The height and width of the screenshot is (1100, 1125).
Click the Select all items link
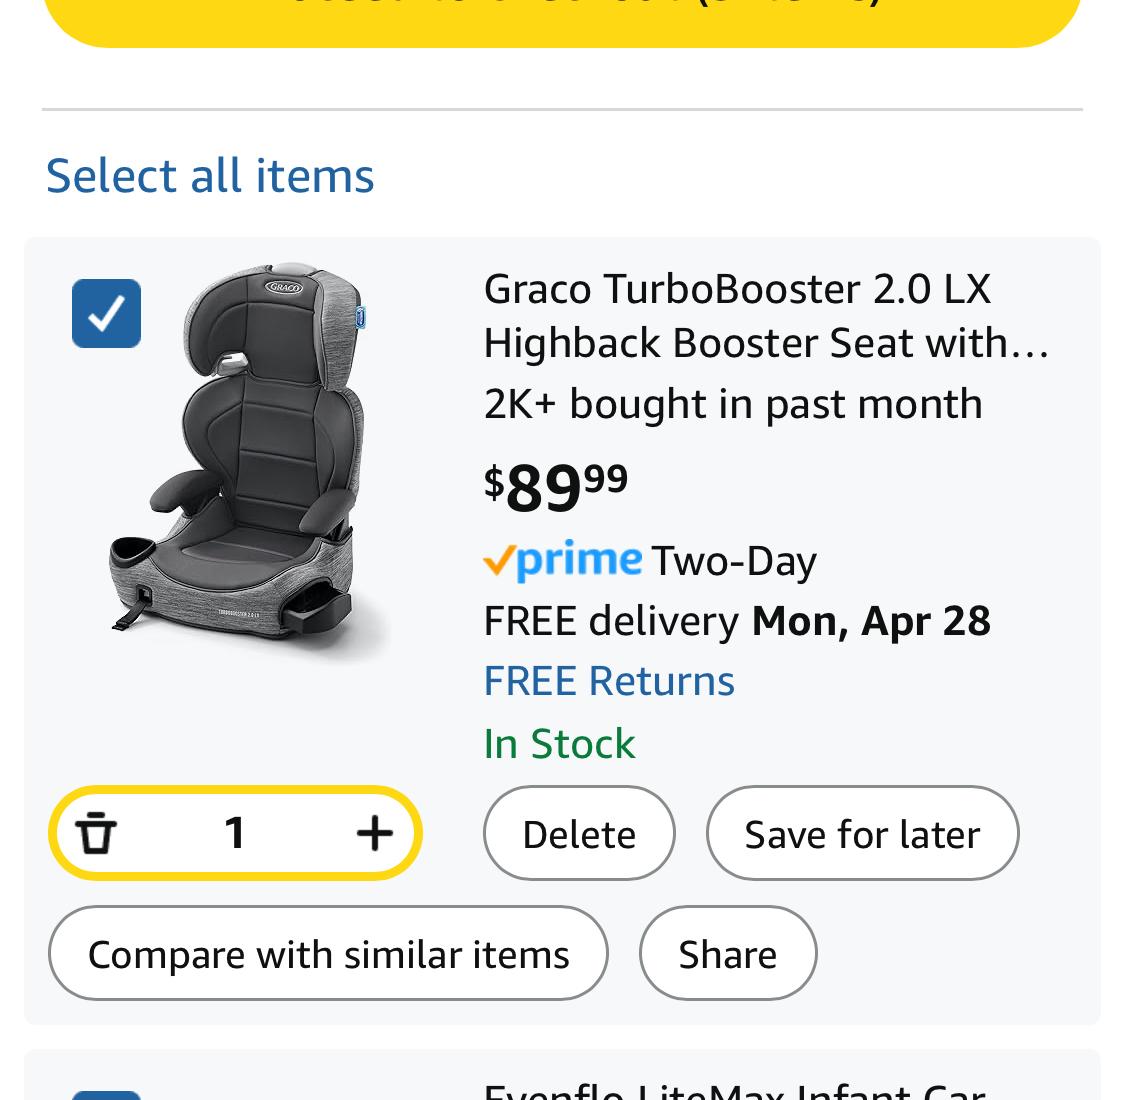tap(210, 176)
